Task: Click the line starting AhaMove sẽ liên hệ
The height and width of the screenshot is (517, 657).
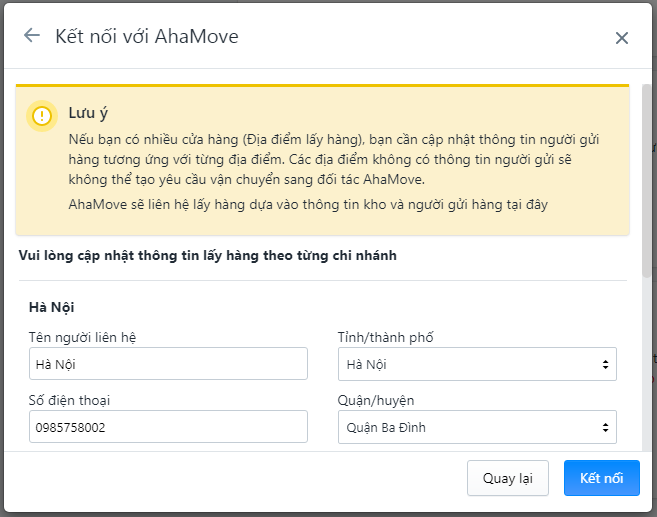Action: point(308,204)
